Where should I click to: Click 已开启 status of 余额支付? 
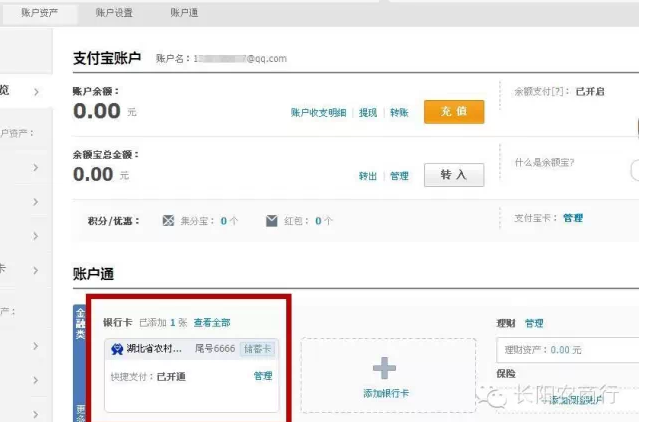point(590,92)
